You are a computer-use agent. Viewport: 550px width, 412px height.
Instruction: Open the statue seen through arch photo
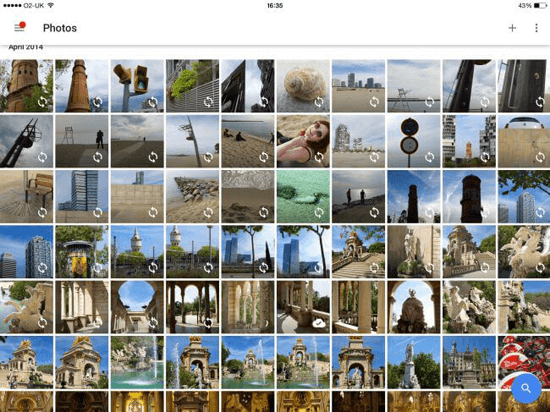click(x=414, y=307)
